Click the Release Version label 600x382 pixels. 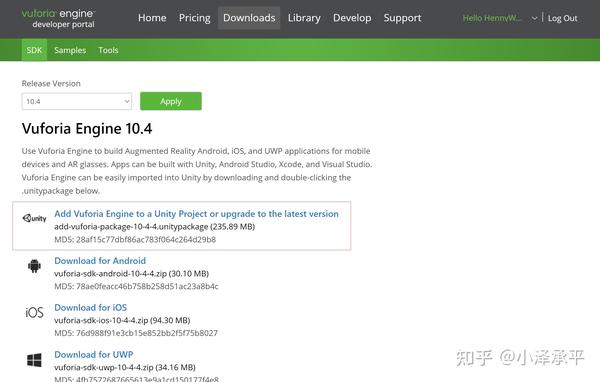(51, 83)
